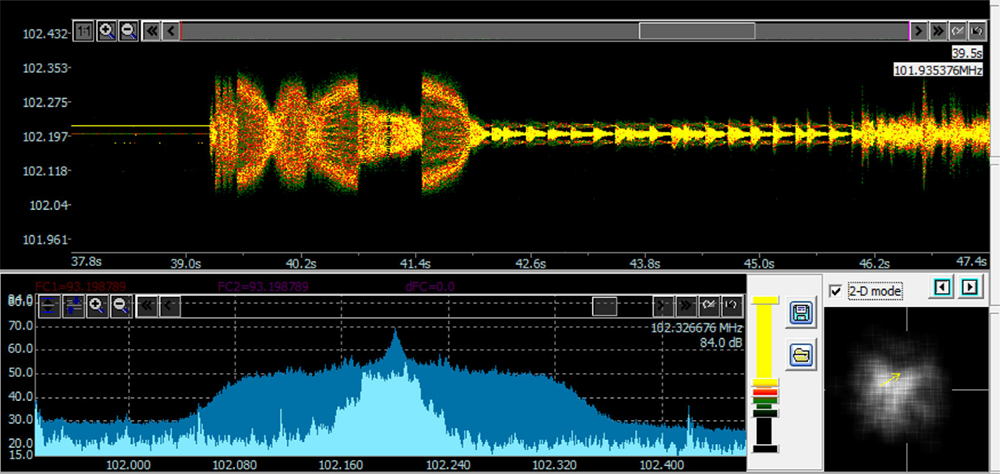Click the next arrow beside 2-D mode
1000x474 pixels.
coord(967,289)
